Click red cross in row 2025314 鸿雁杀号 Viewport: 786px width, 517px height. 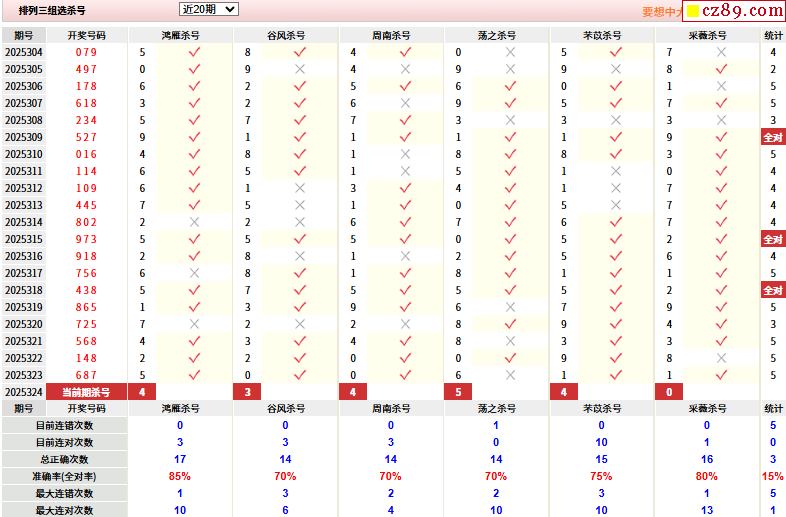coord(194,222)
